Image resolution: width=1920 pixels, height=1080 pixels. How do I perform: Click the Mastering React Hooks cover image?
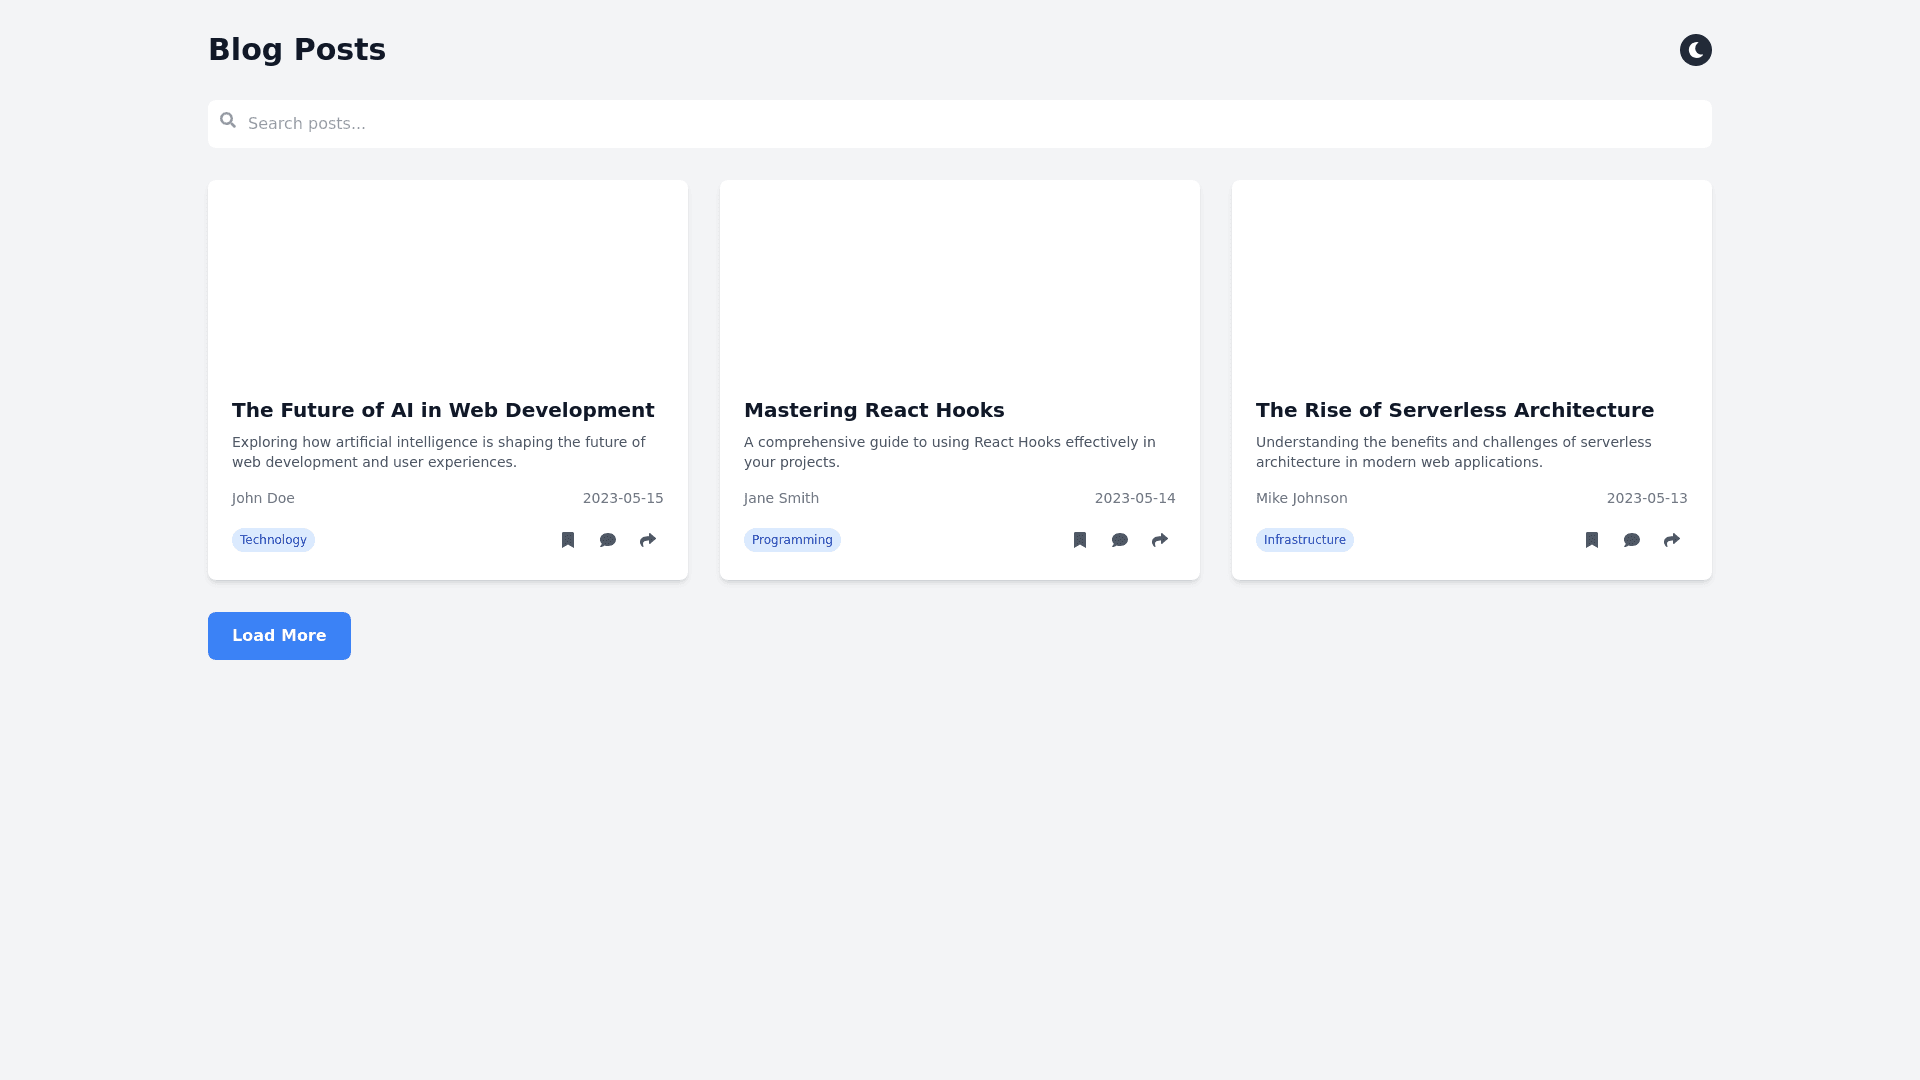tap(959, 280)
